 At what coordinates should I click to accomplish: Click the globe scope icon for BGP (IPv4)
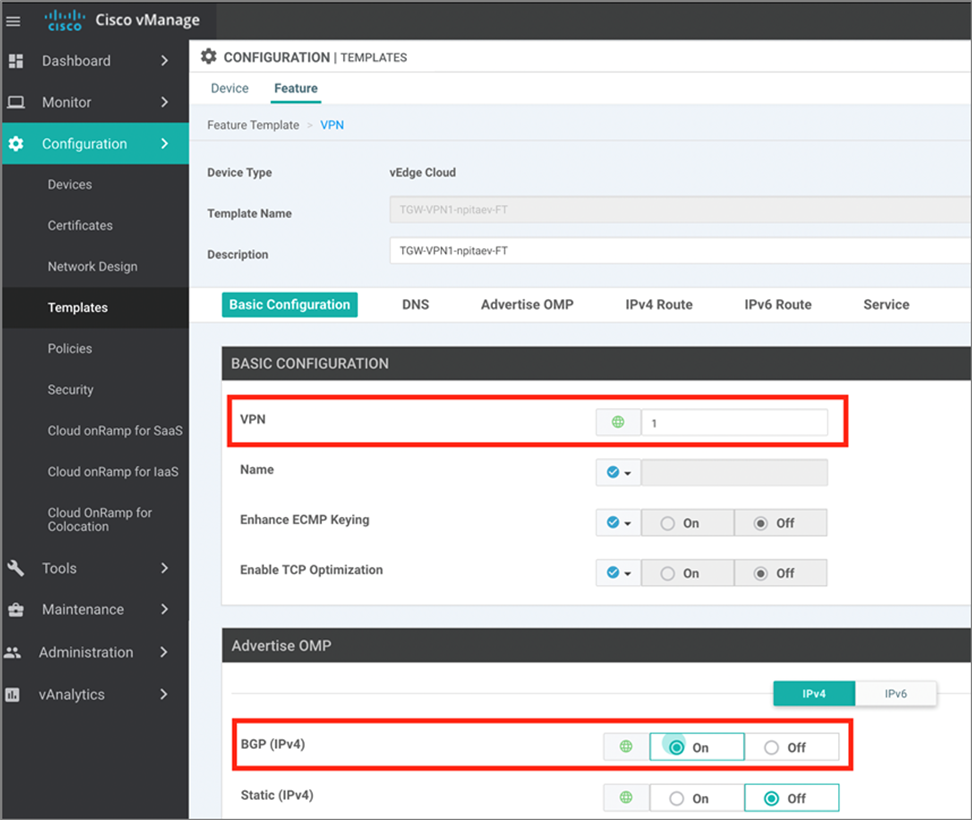click(x=626, y=746)
